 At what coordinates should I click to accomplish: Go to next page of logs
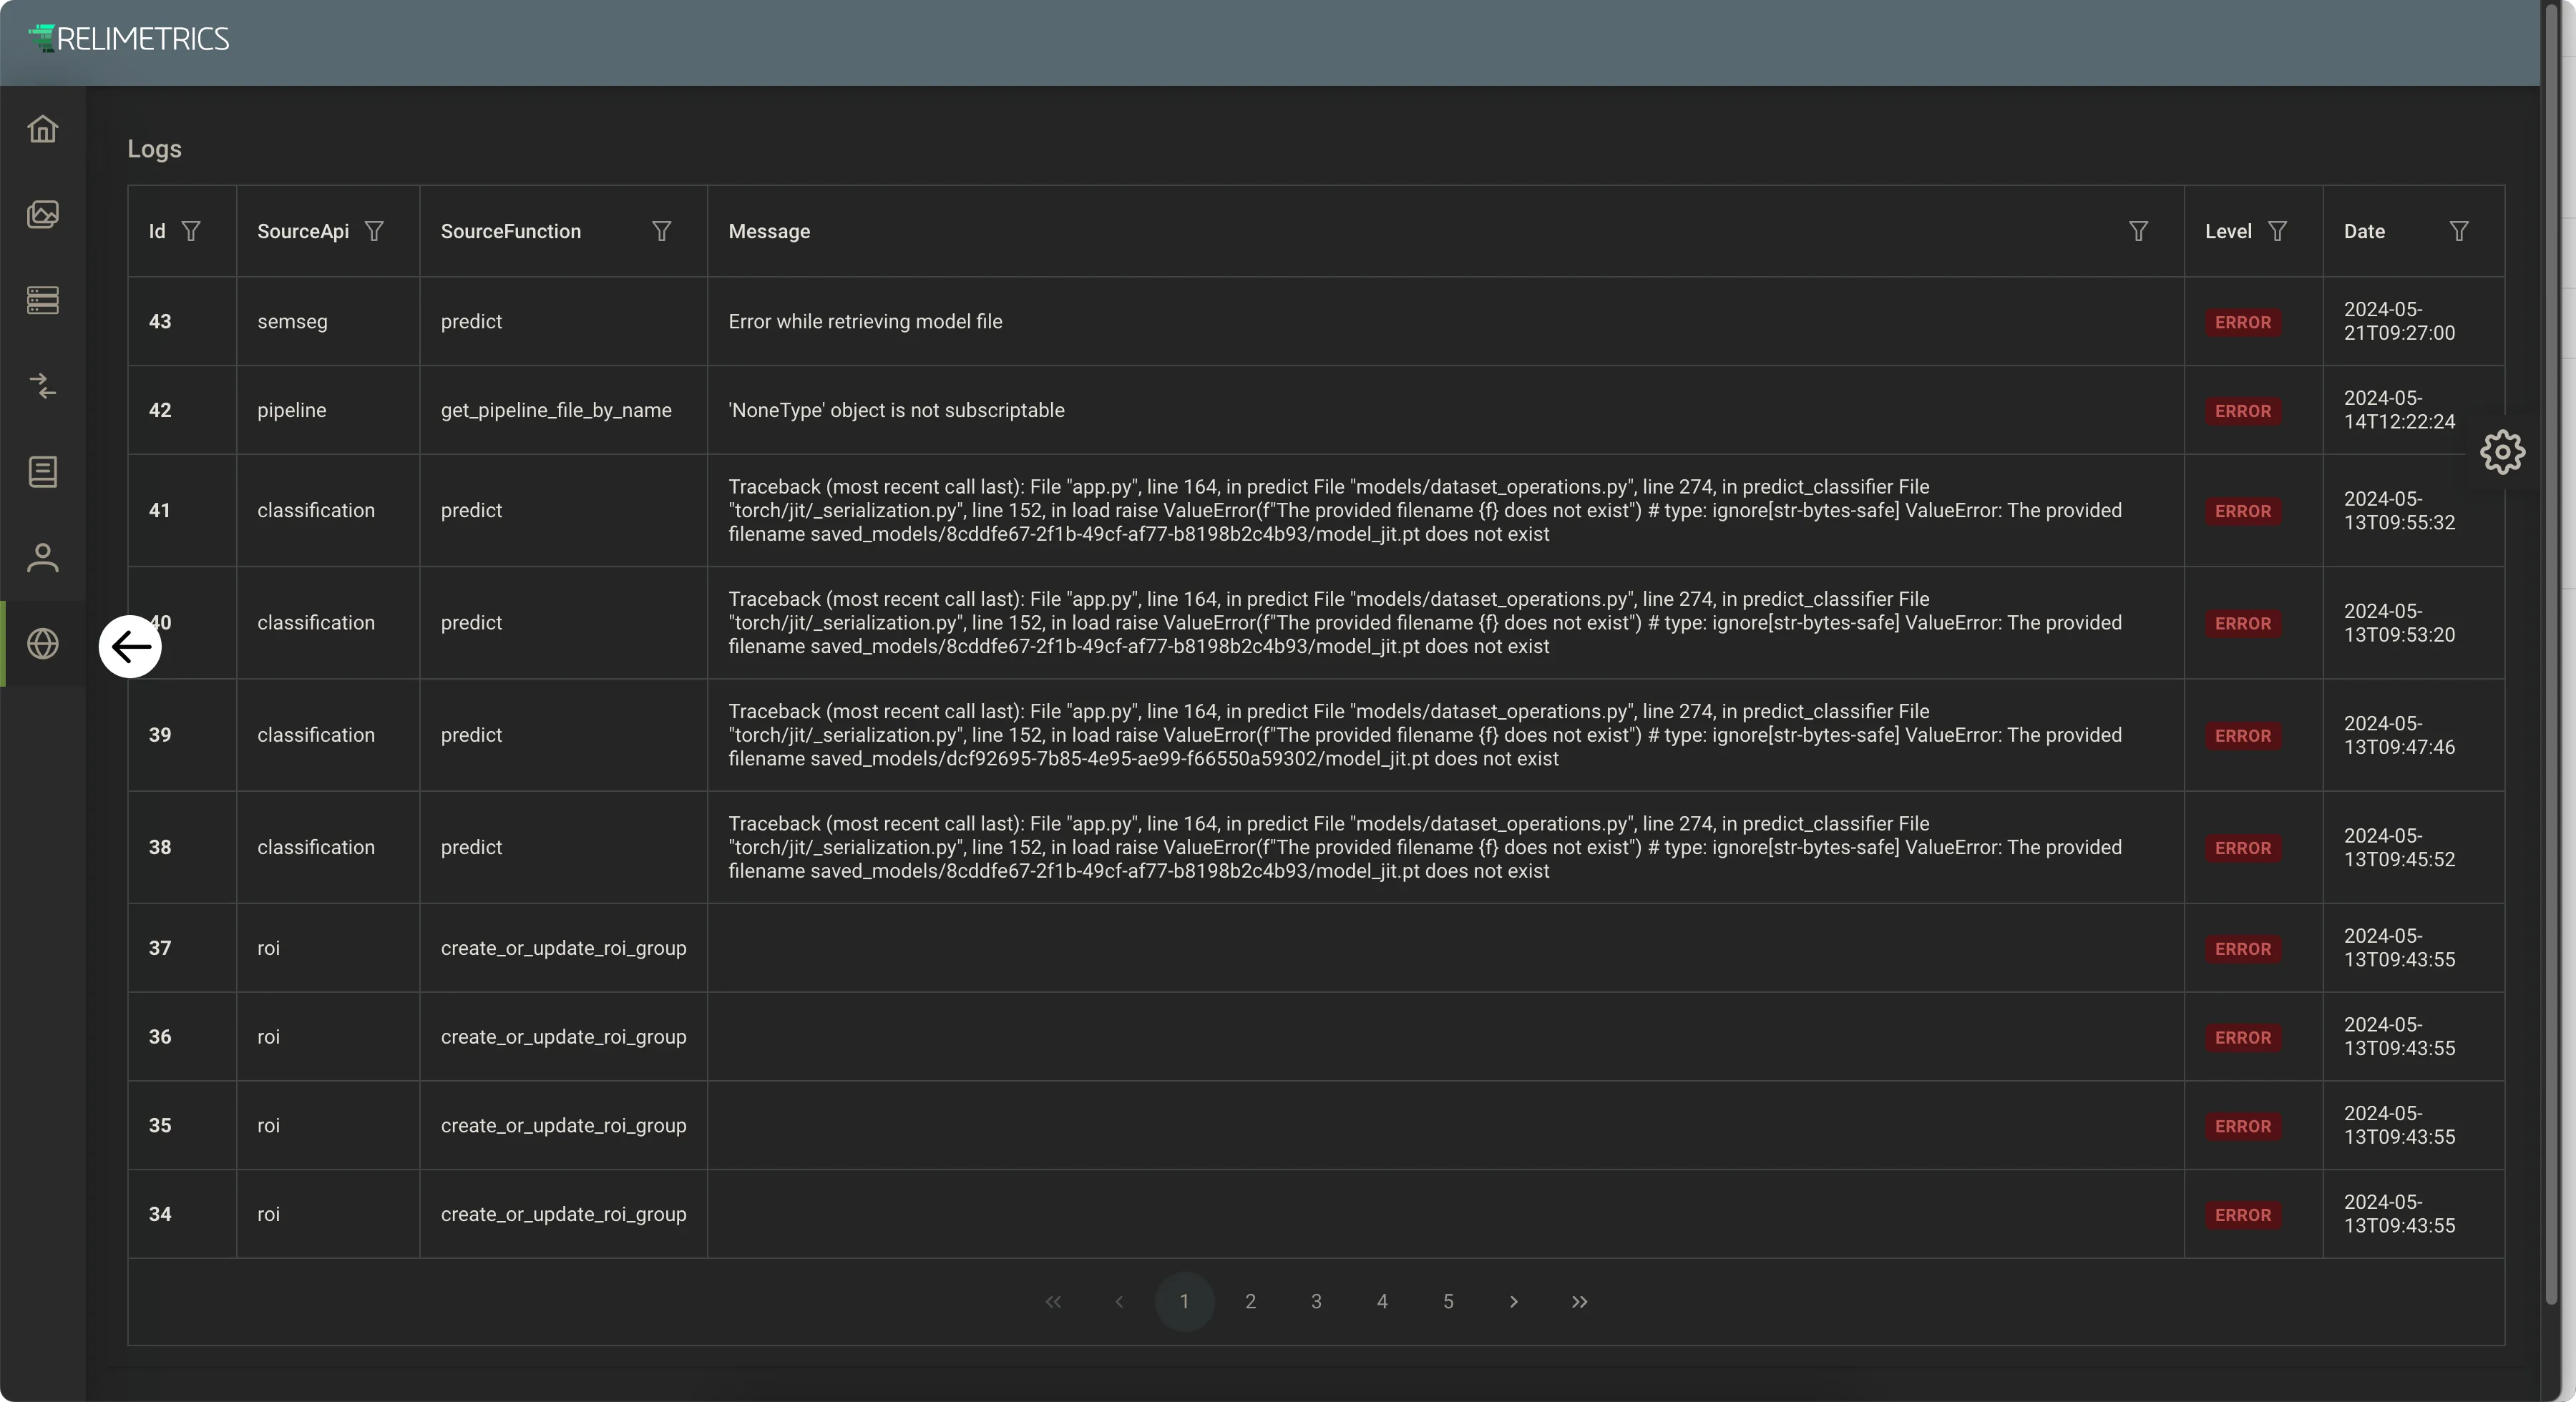(1514, 1301)
